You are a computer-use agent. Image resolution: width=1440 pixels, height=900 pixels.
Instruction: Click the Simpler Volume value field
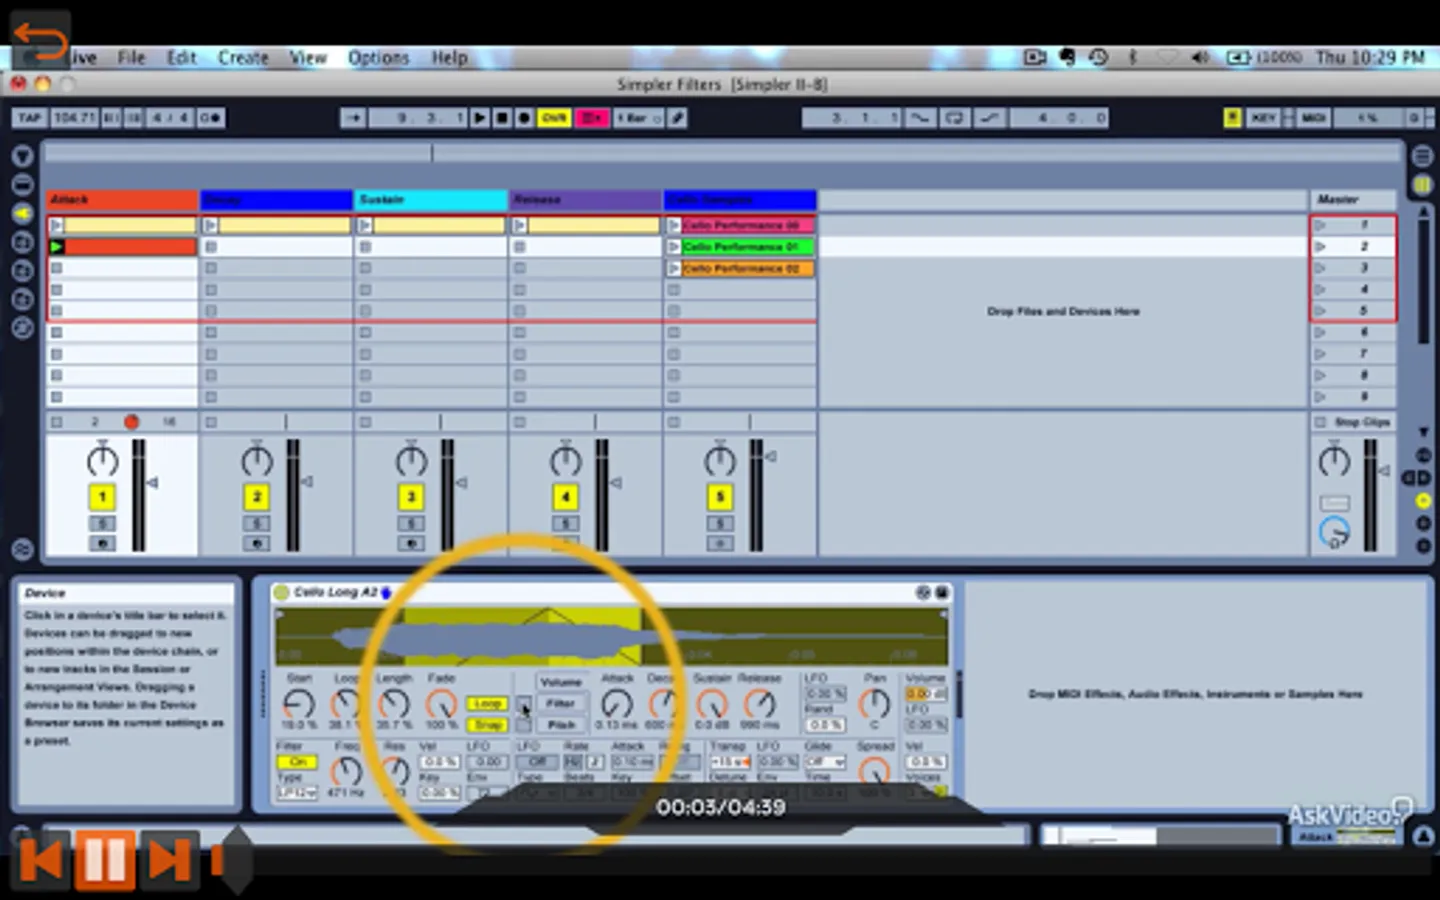point(925,693)
